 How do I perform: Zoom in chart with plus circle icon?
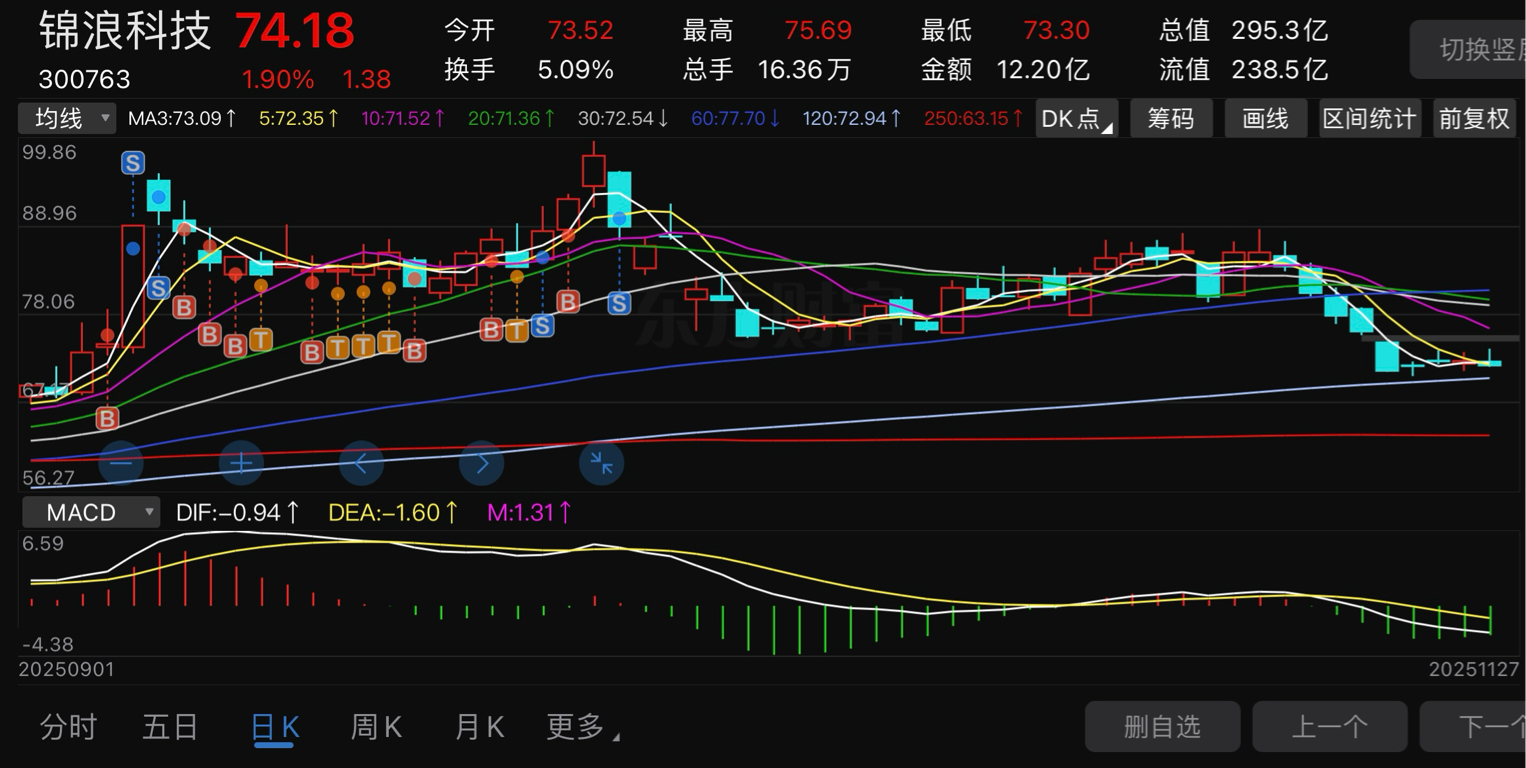click(x=241, y=463)
